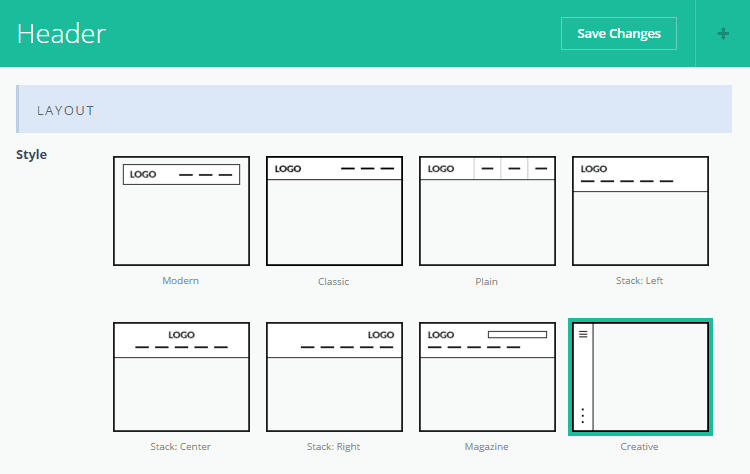Click the Magazine text label
Screen dimensions: 750x474
coord(487,447)
